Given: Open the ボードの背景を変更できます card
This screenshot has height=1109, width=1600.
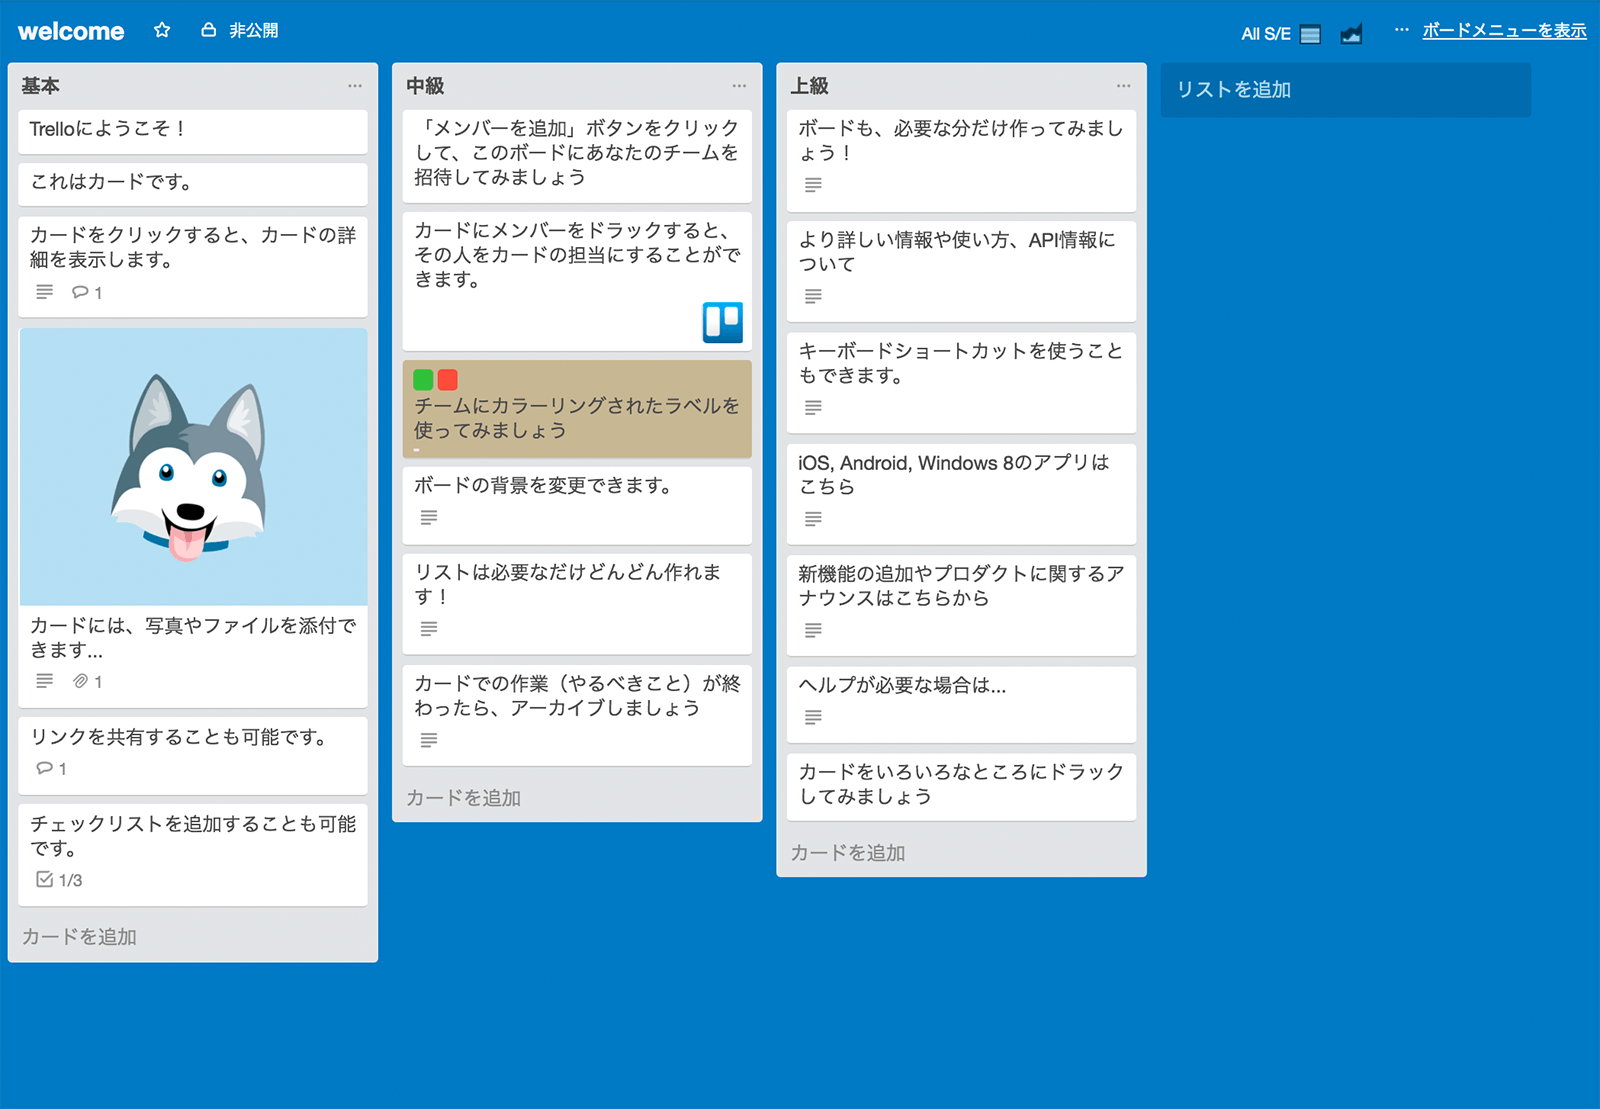Looking at the screenshot, I should pyautogui.click(x=577, y=505).
